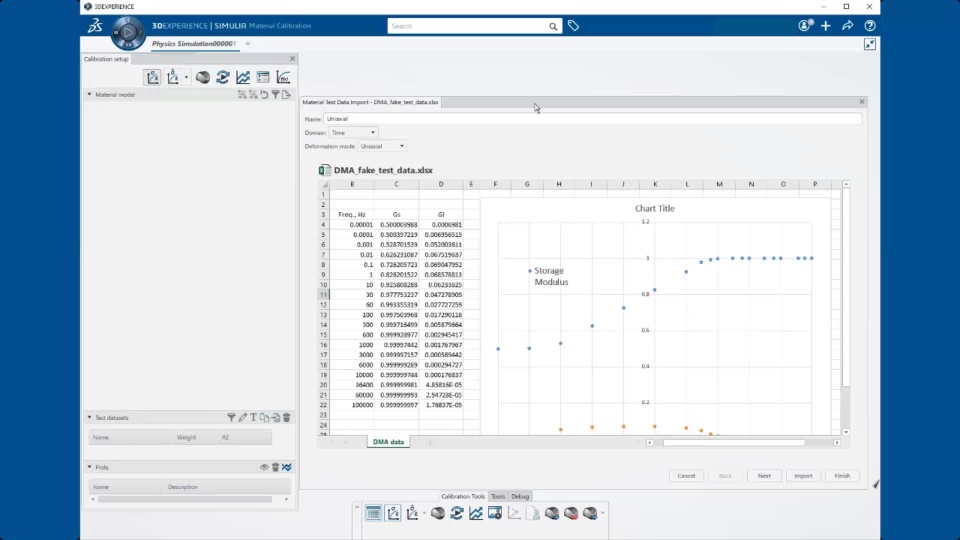Viewport: 960px width, 540px height.
Task: Open the 3DEXPERIENCE compass
Action: pyautogui.click(x=128, y=32)
